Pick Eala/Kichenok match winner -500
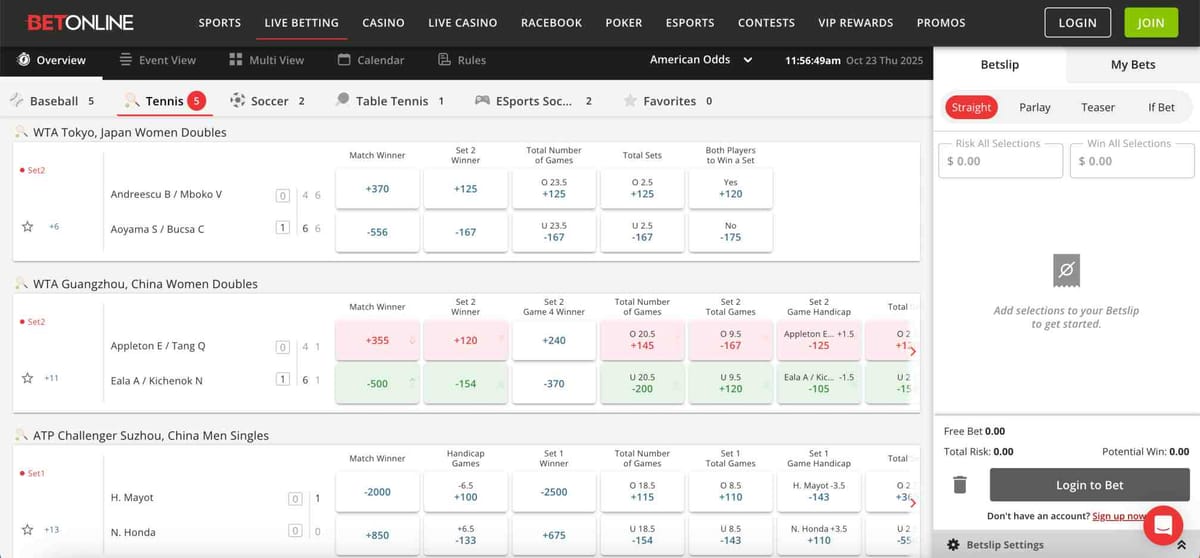 tap(377, 384)
